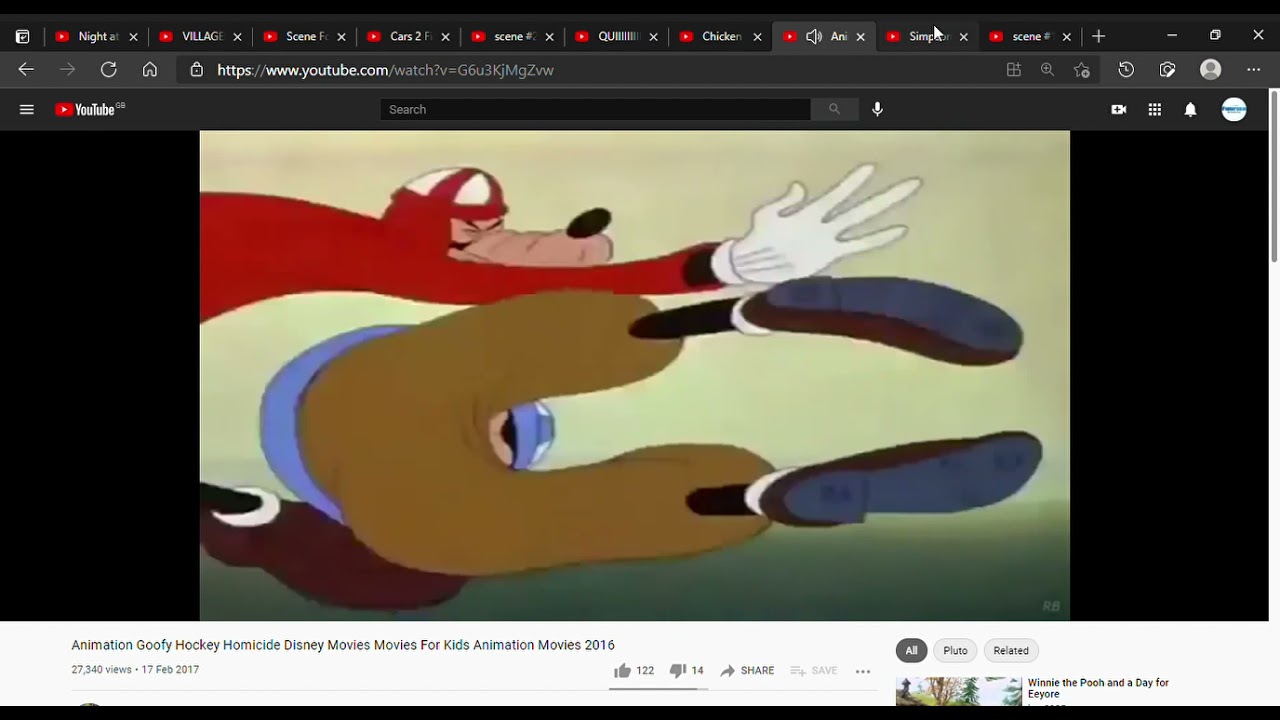Open YouTube account avatar menu
The width and height of the screenshot is (1280, 720).
pyautogui.click(x=1234, y=110)
